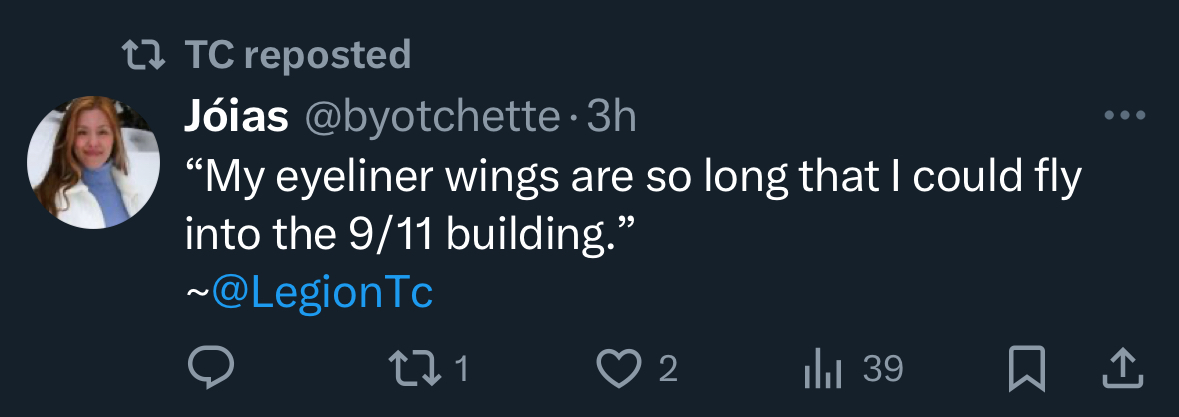Repost this tweet using the arrows icon
Viewport: 1179px width, 417px height.
(x=419, y=370)
